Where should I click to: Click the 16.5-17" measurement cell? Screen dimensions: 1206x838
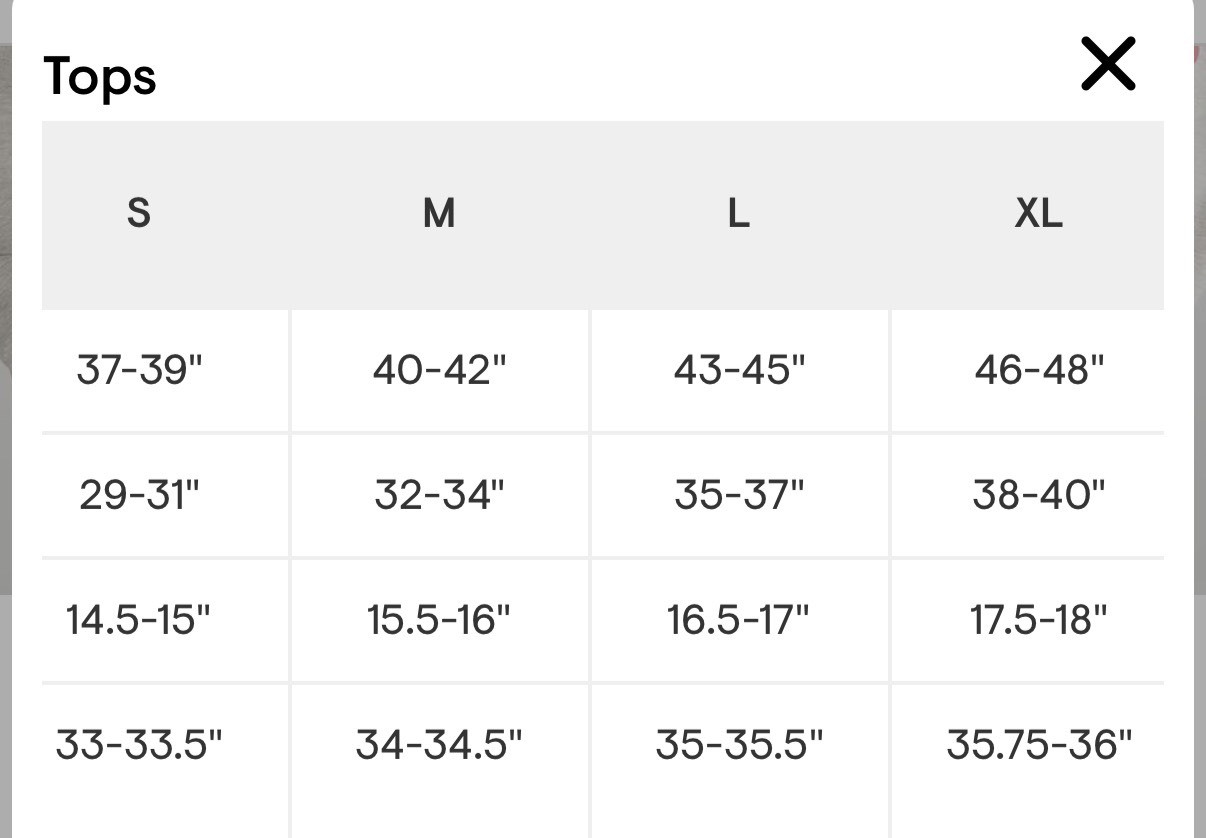point(738,620)
